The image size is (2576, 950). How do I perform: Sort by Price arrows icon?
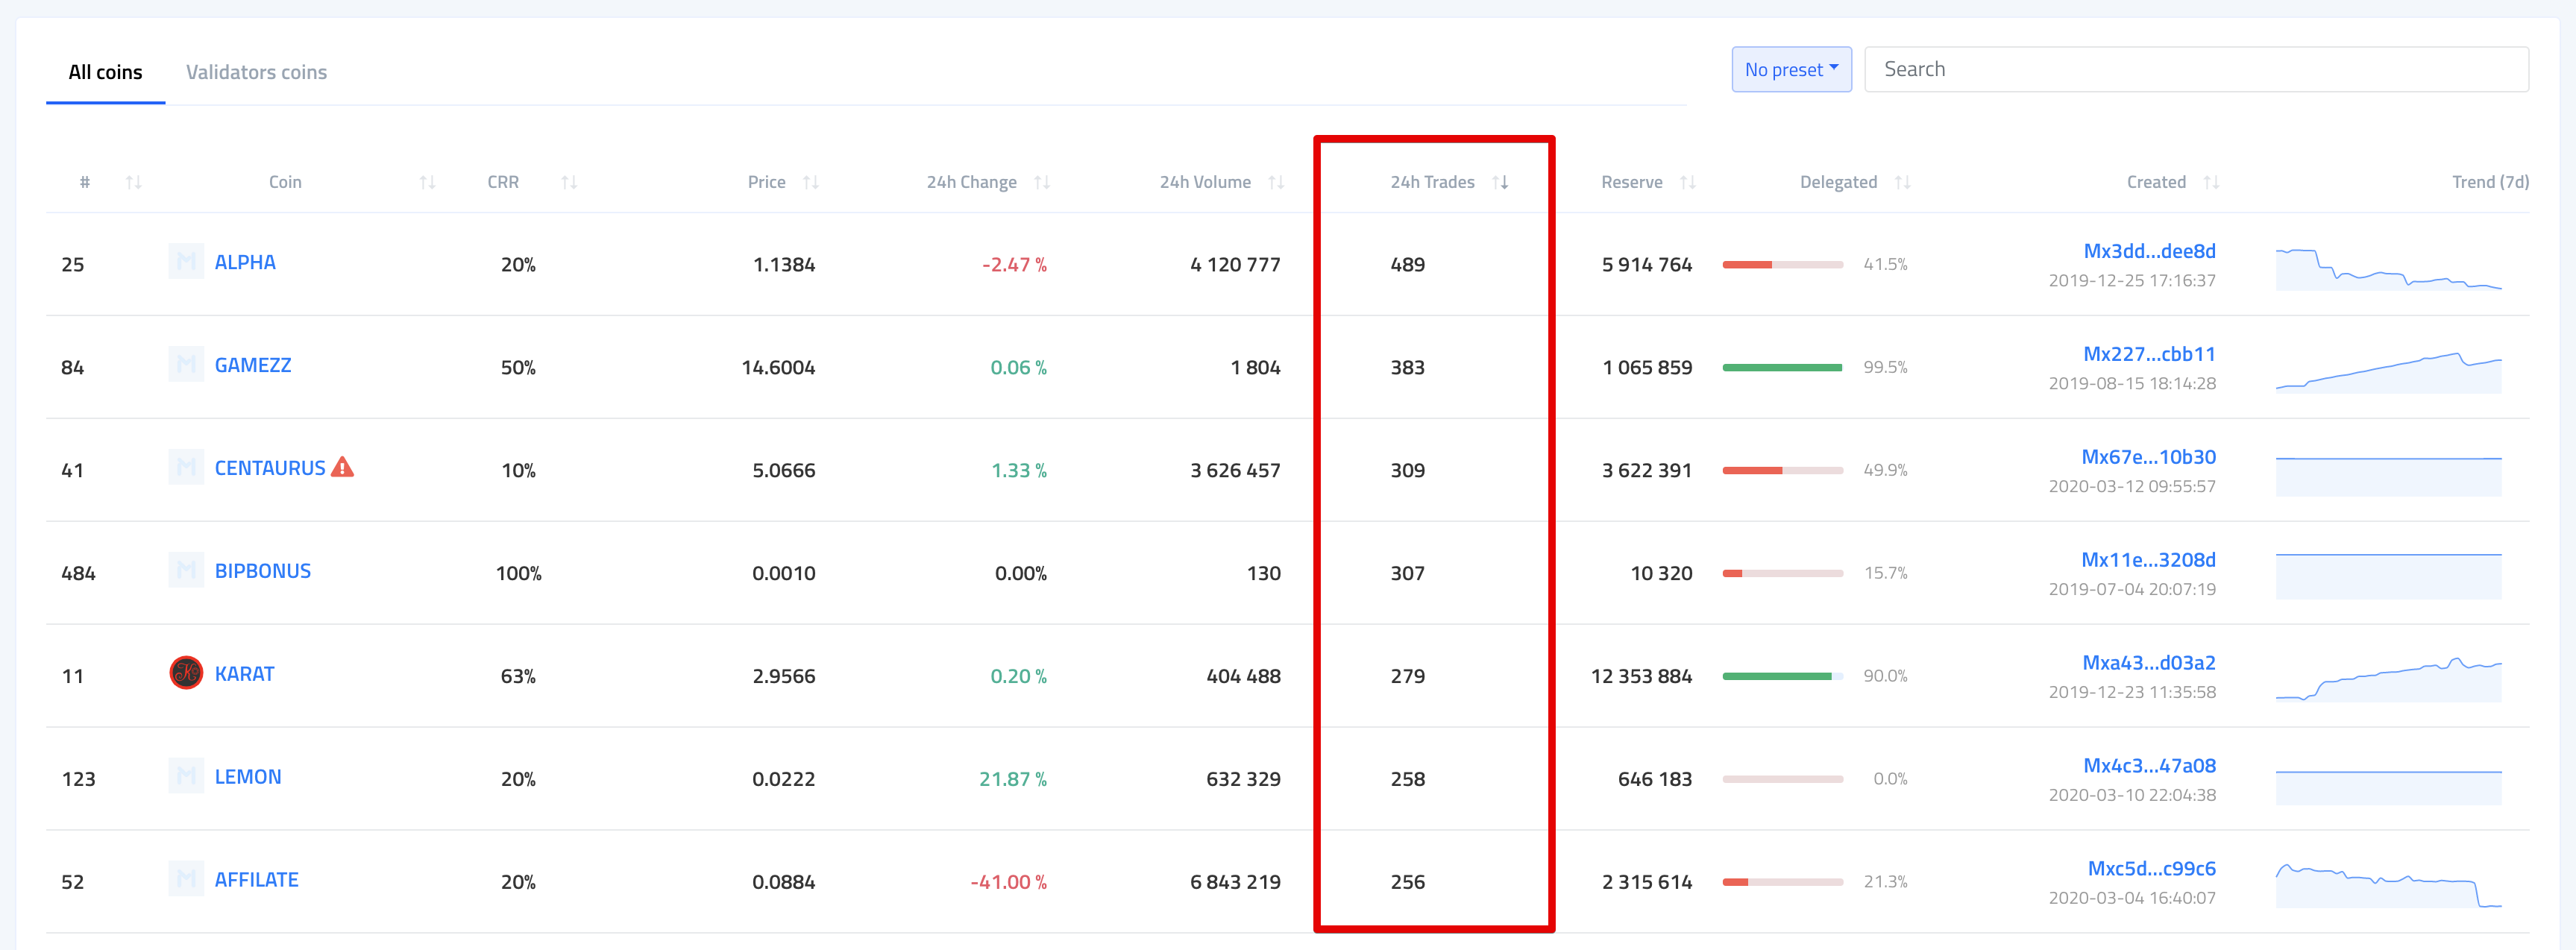pyautogui.click(x=811, y=182)
